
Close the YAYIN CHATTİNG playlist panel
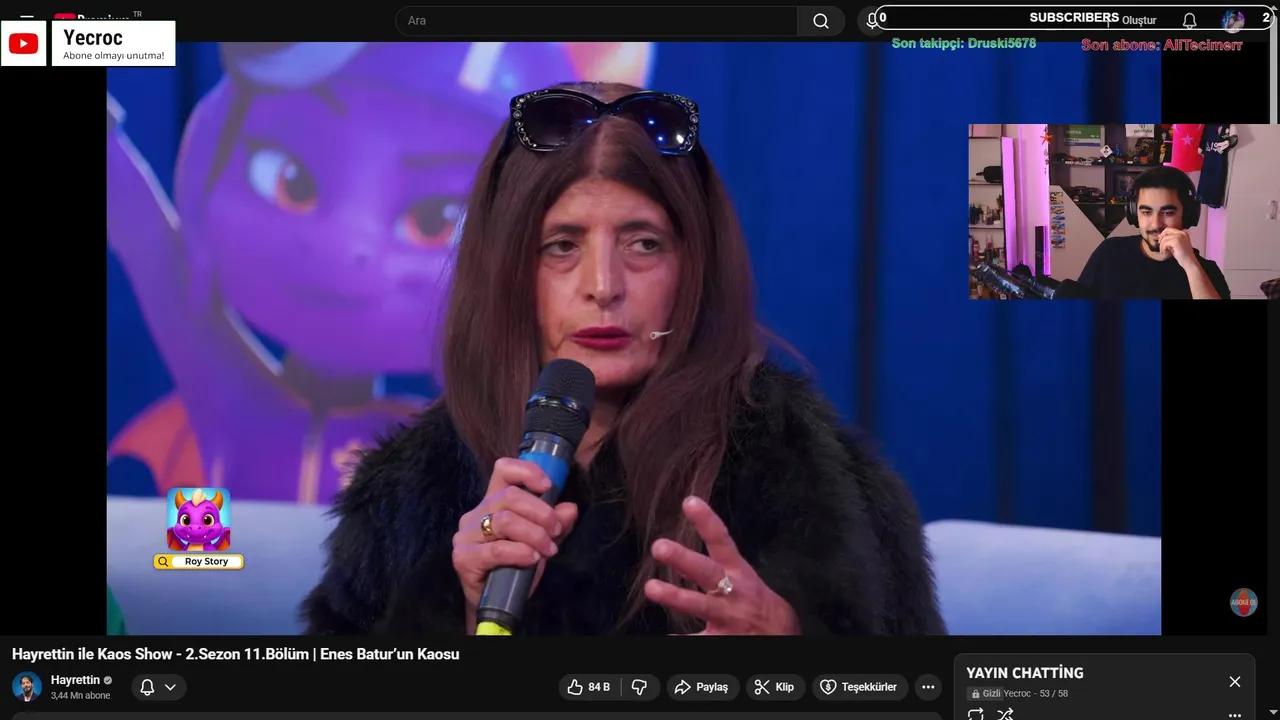[x=1235, y=682]
